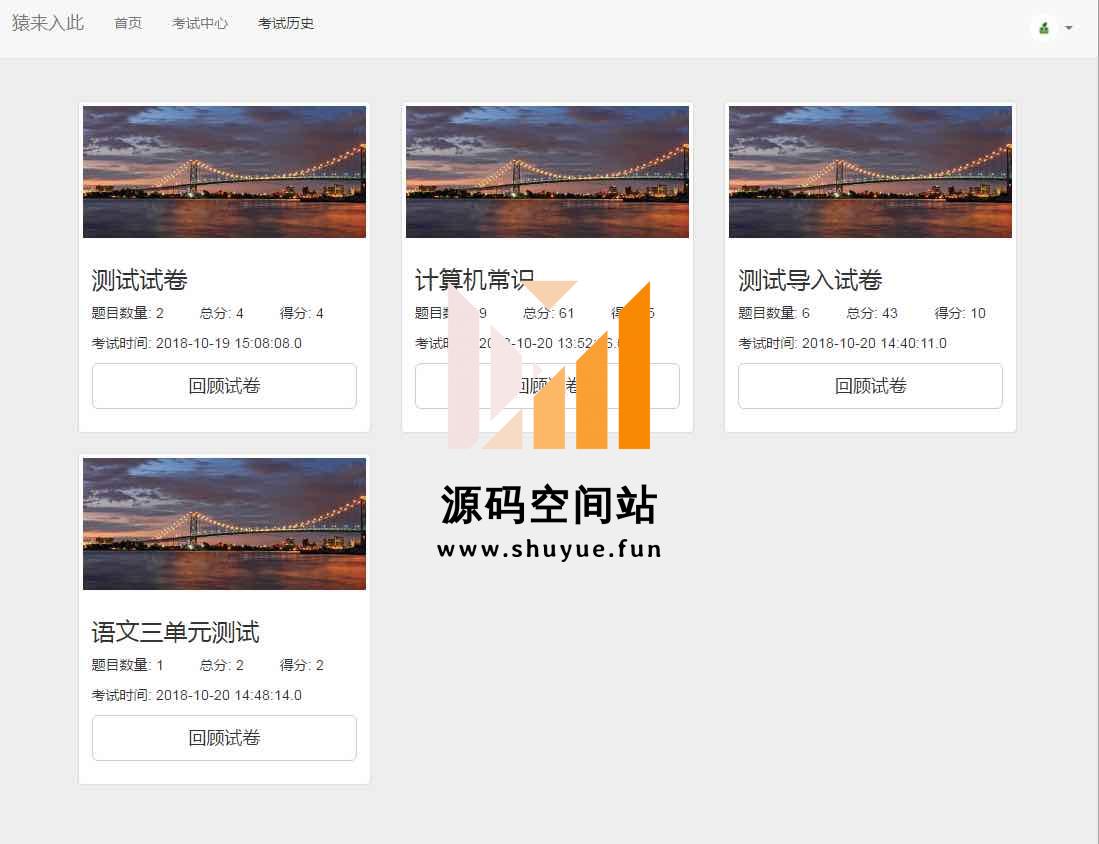Click 回顾试卷 for 测试试卷
Screen dimensions: 1099x844
click(224, 386)
